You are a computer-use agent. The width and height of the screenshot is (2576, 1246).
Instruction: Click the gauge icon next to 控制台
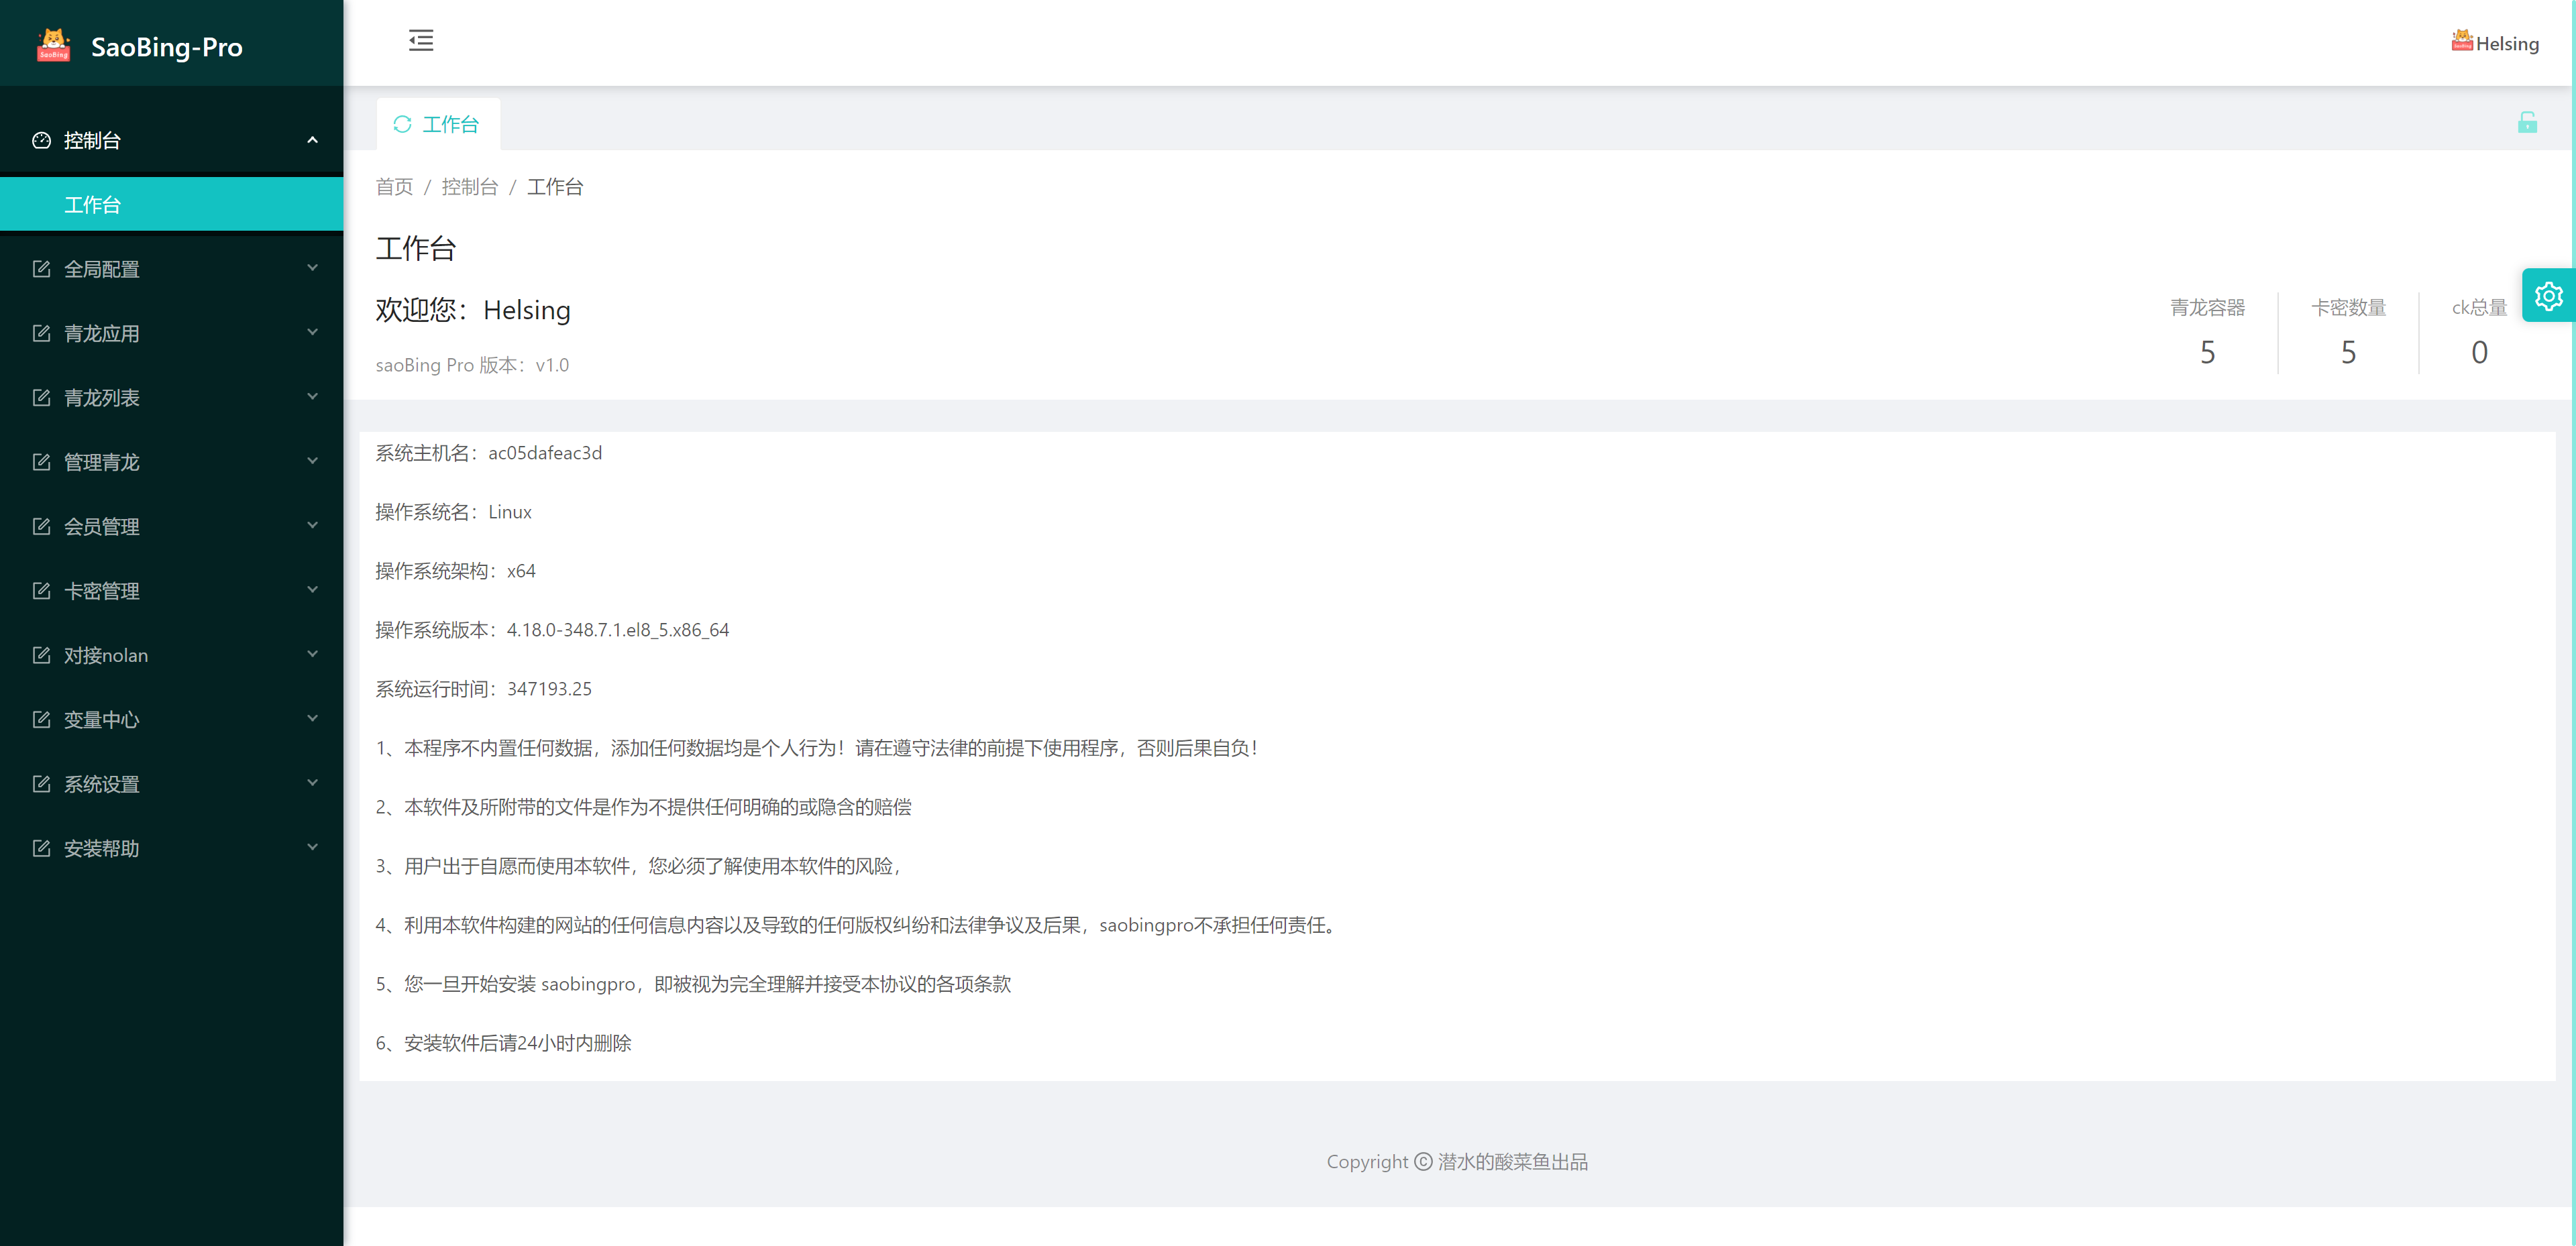point(40,141)
